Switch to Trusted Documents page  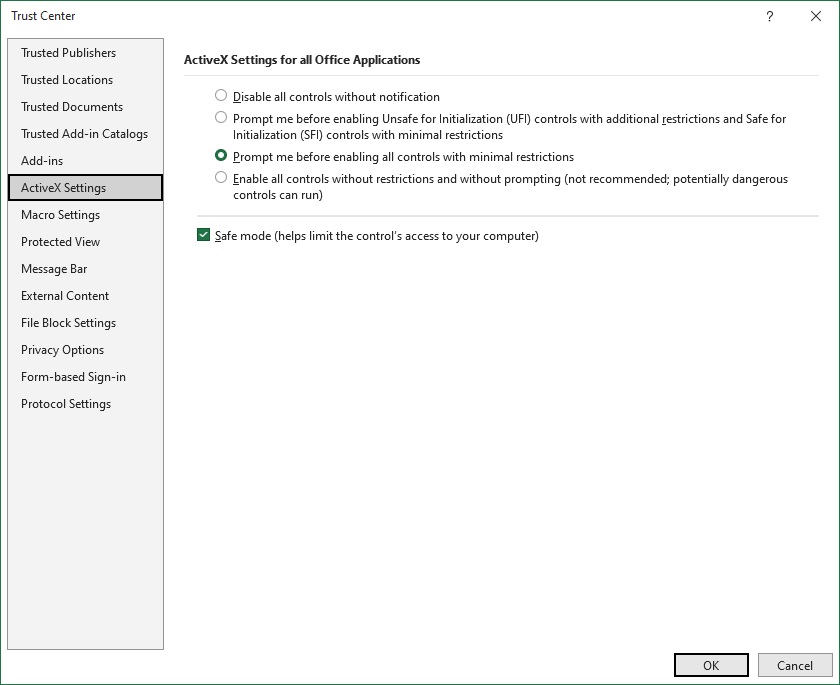pyautogui.click(x=72, y=107)
